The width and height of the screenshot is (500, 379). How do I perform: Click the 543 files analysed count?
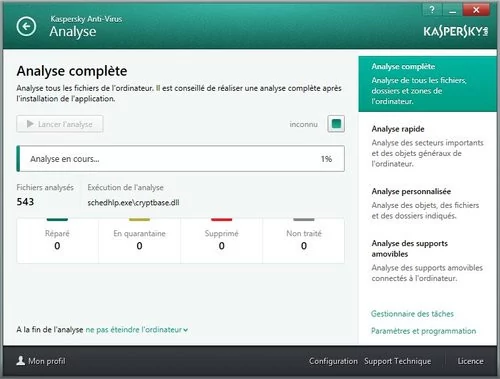point(25,202)
